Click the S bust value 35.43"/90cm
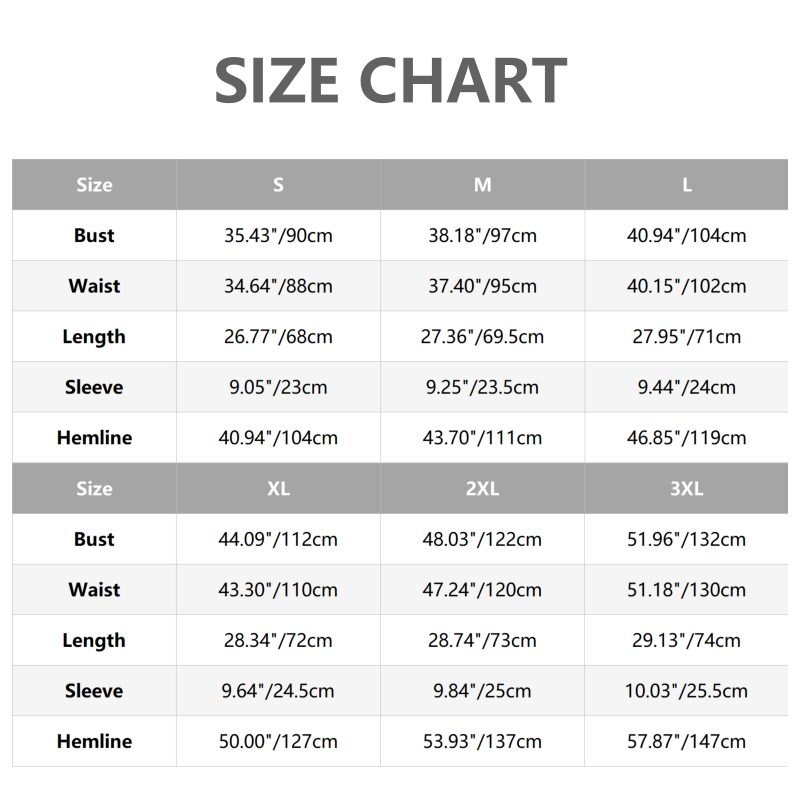 [x=278, y=236]
